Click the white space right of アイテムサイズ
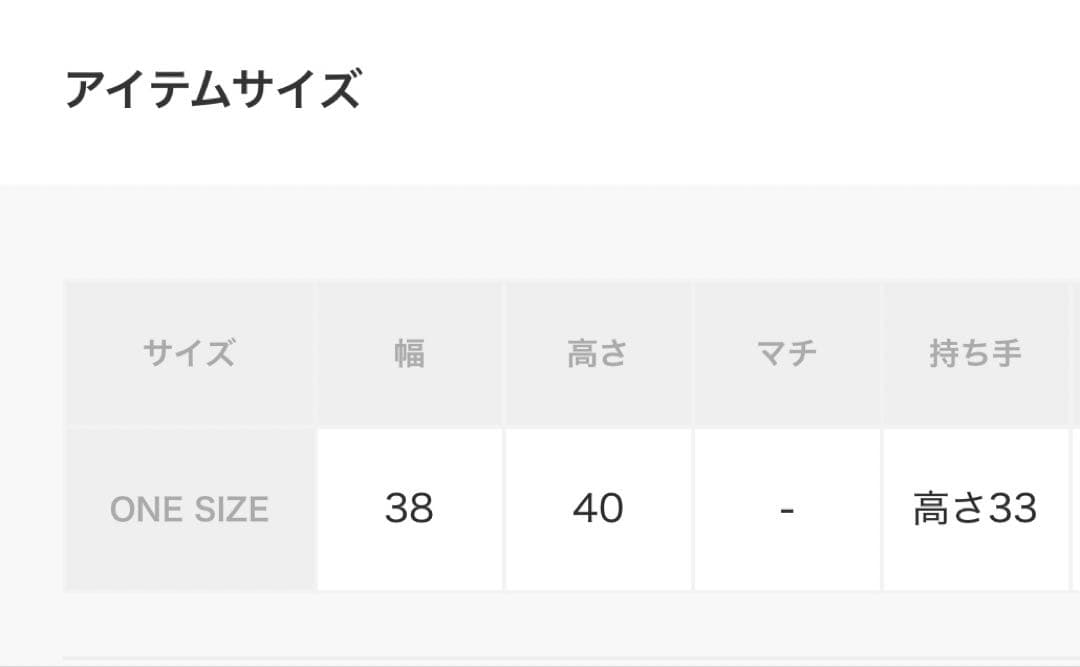 700,90
